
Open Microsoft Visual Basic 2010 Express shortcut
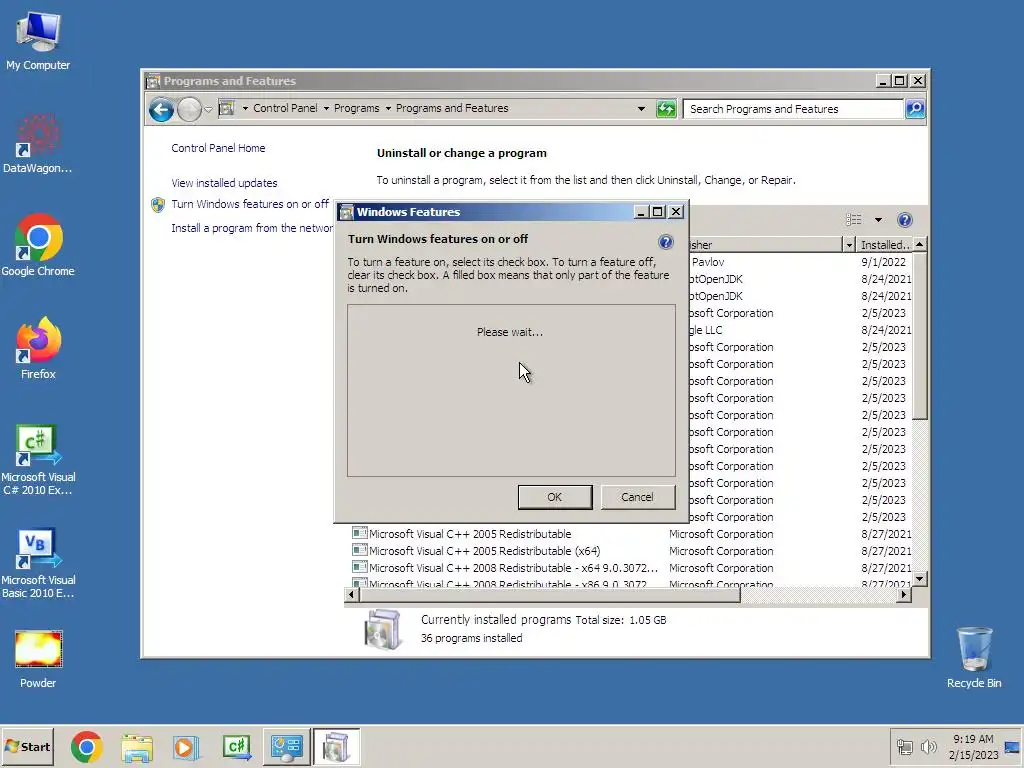(x=38, y=563)
